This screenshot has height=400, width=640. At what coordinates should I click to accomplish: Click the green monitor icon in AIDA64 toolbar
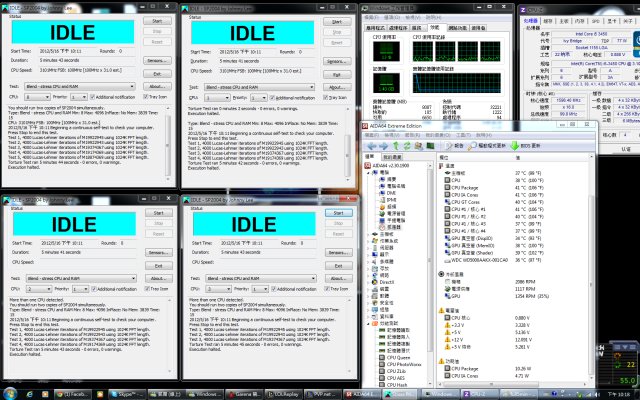click(430, 146)
